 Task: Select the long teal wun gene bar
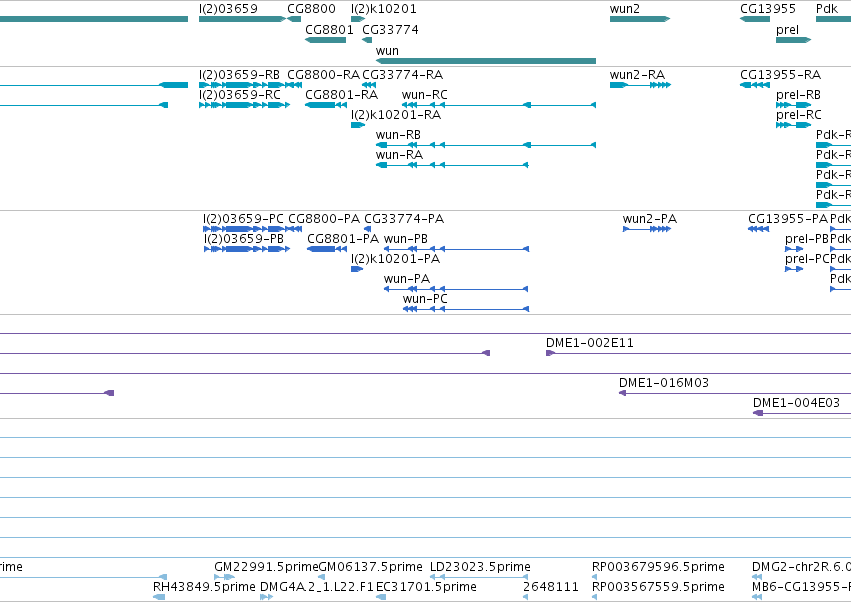(486, 61)
